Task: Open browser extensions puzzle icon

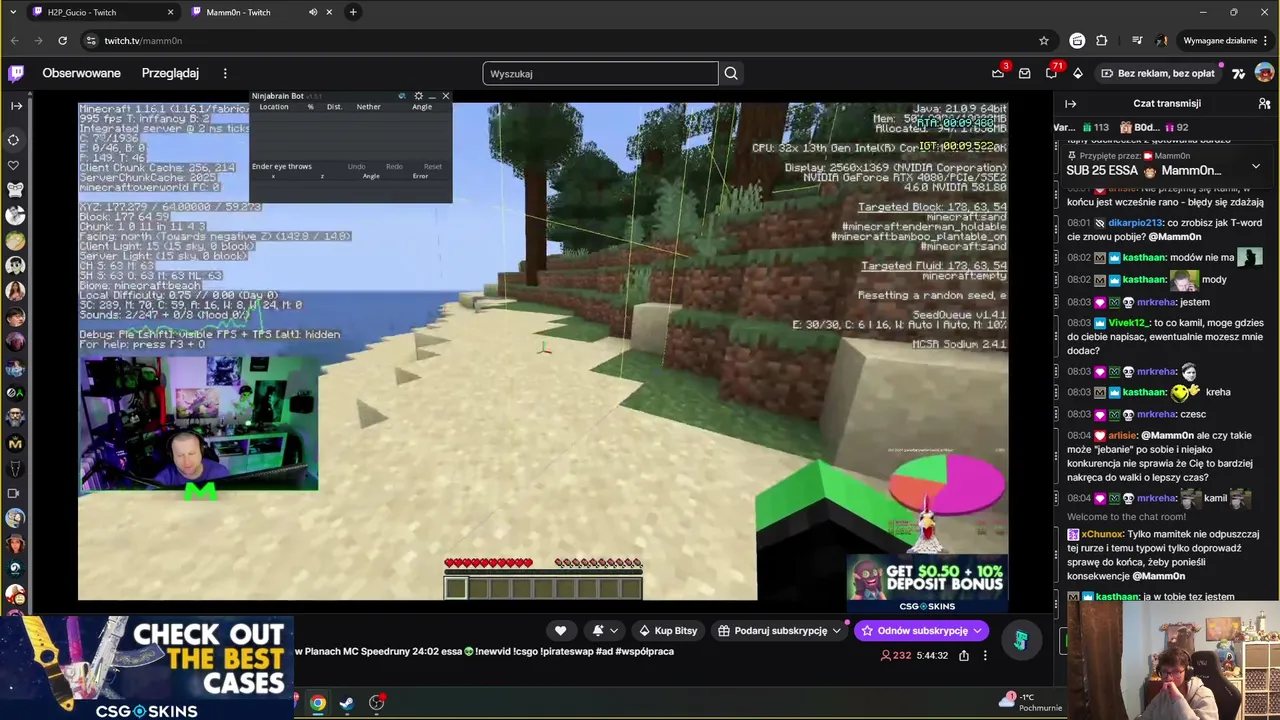Action: [1101, 40]
